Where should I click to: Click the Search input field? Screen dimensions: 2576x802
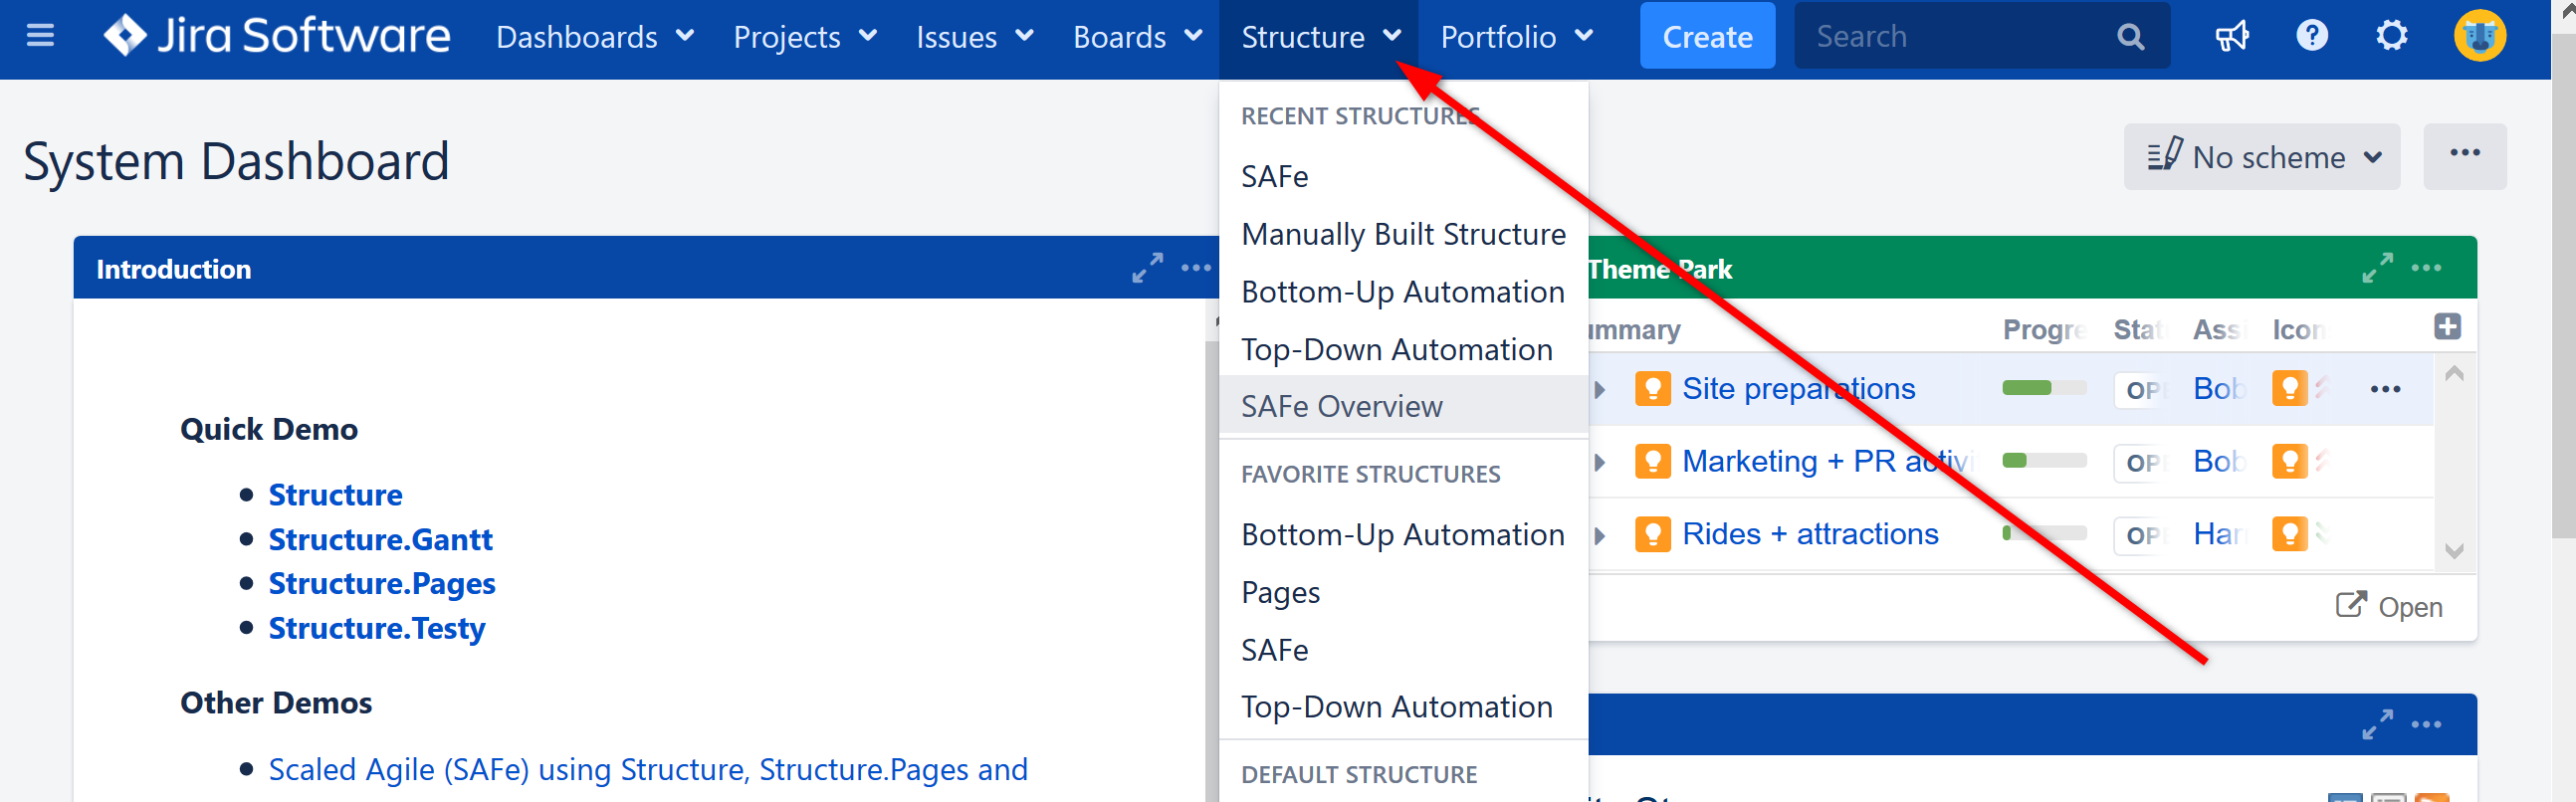[1960, 37]
